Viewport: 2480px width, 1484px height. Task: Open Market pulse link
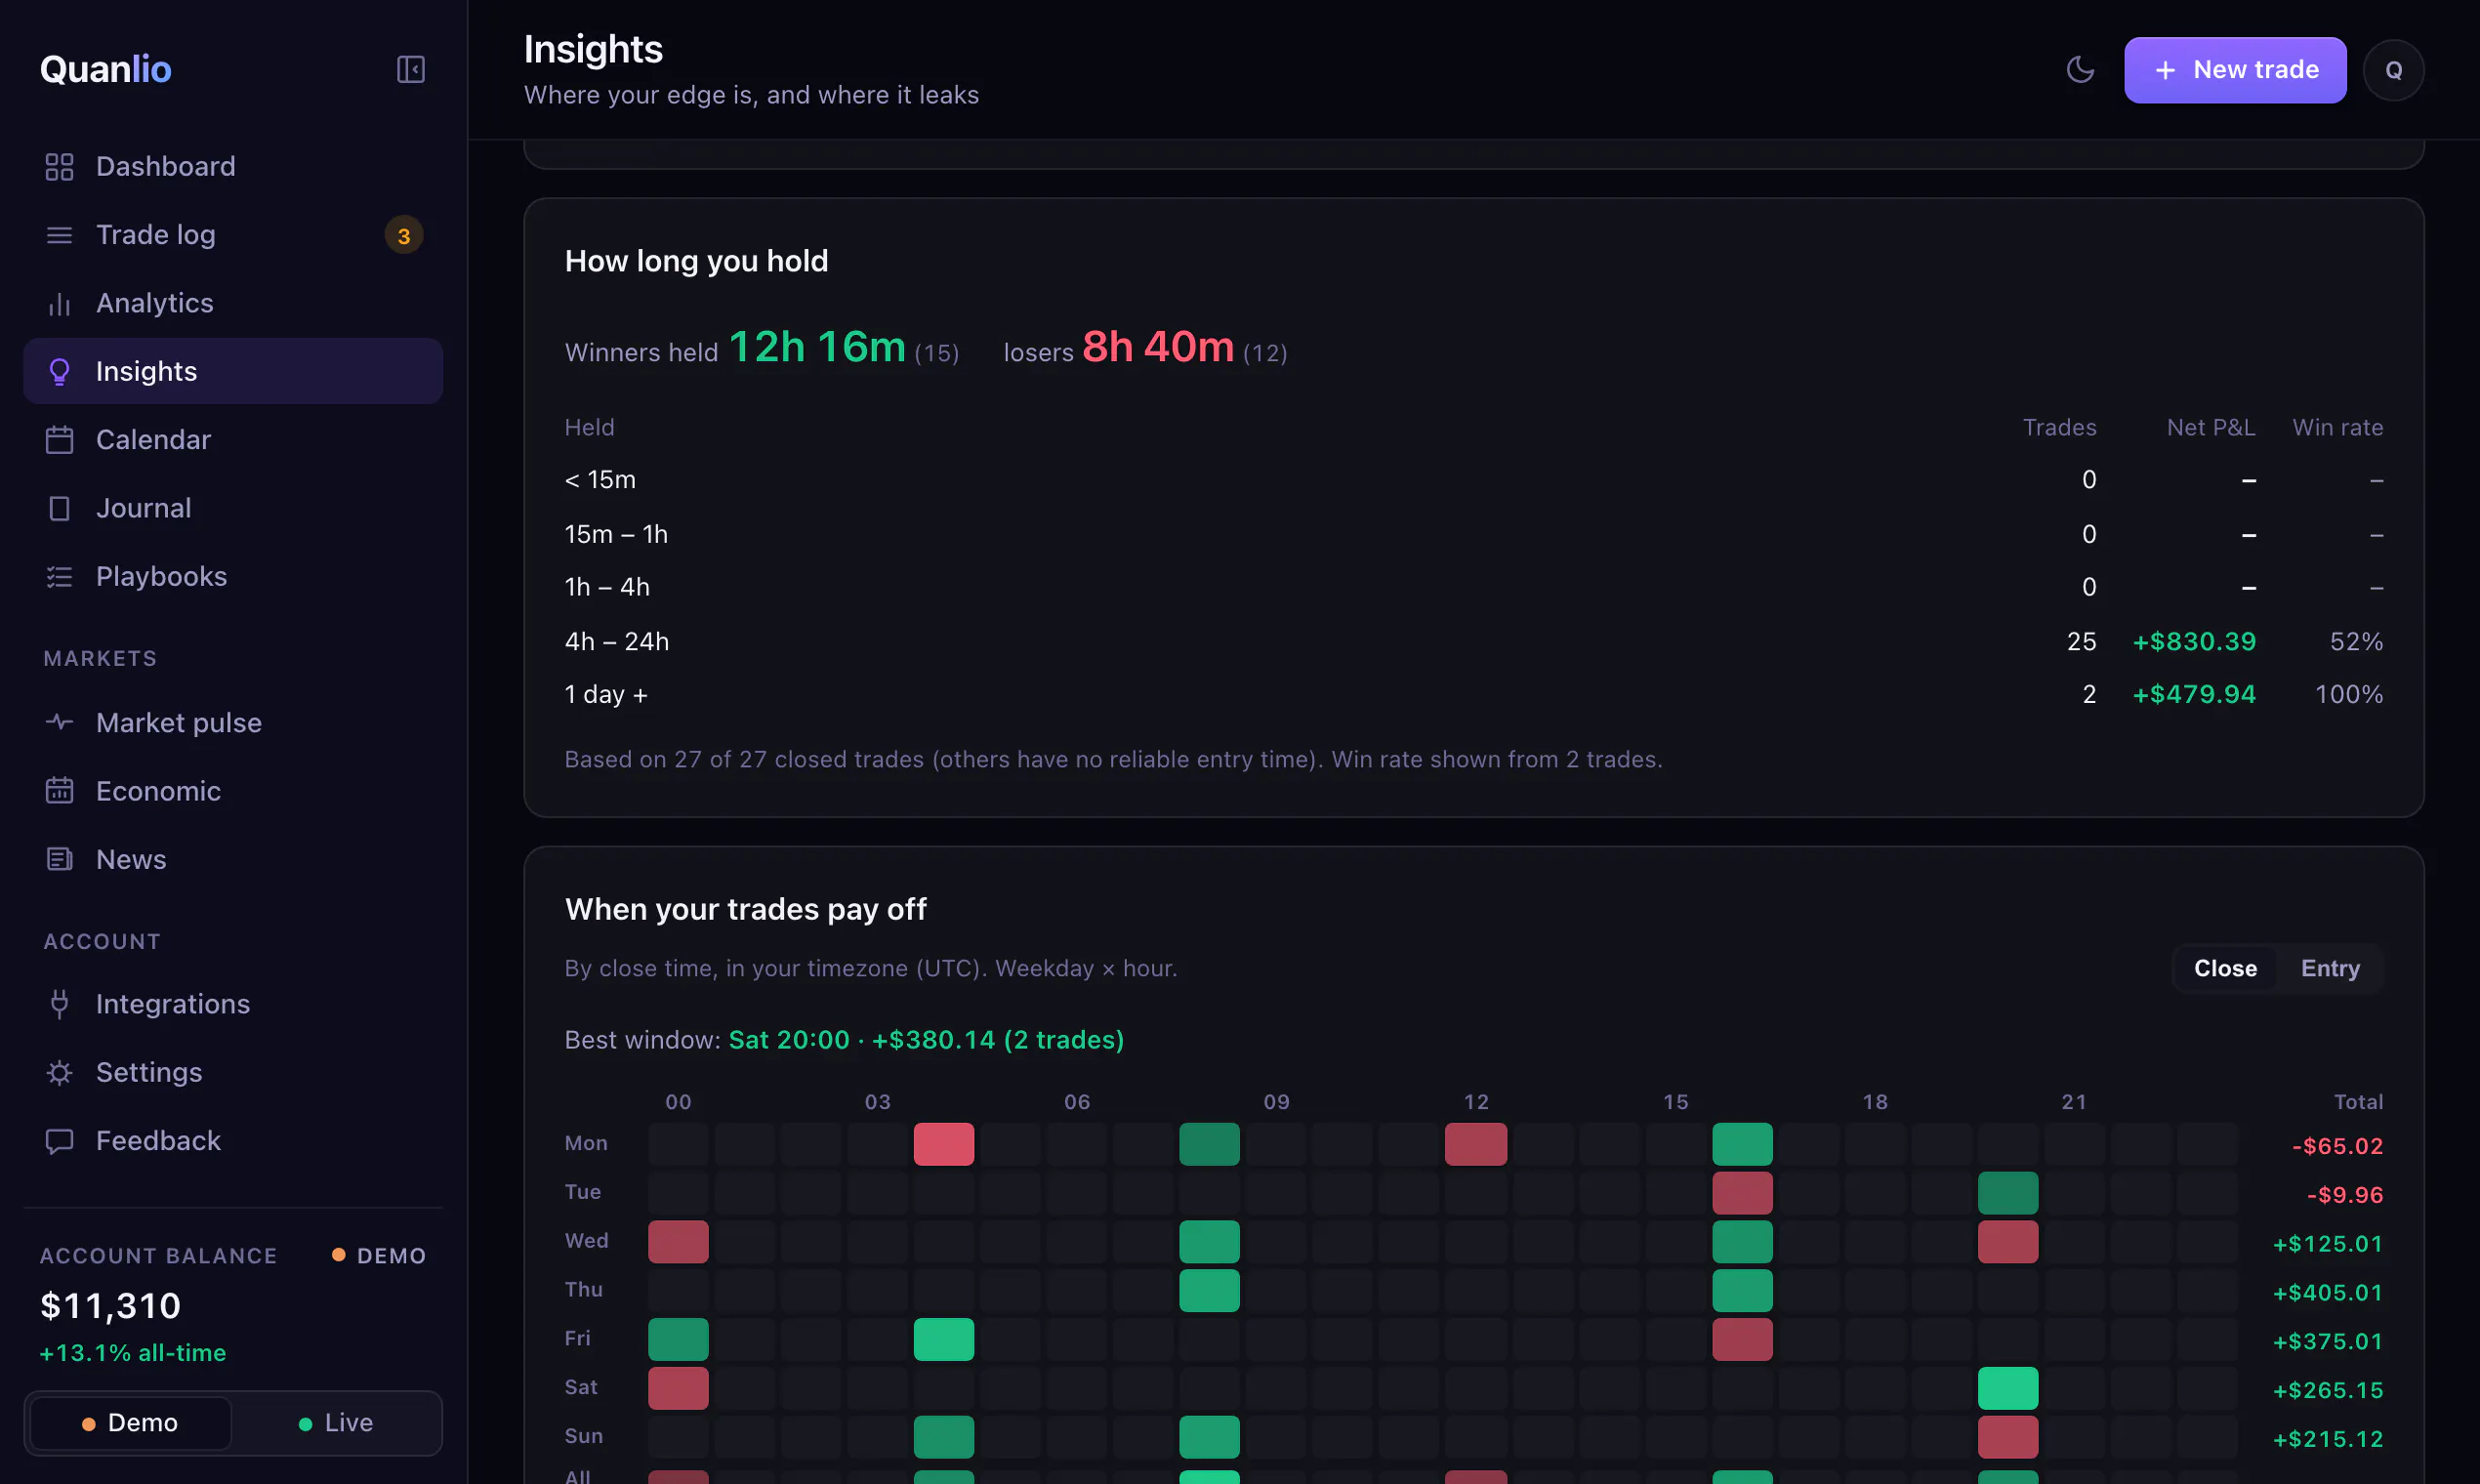233,722
